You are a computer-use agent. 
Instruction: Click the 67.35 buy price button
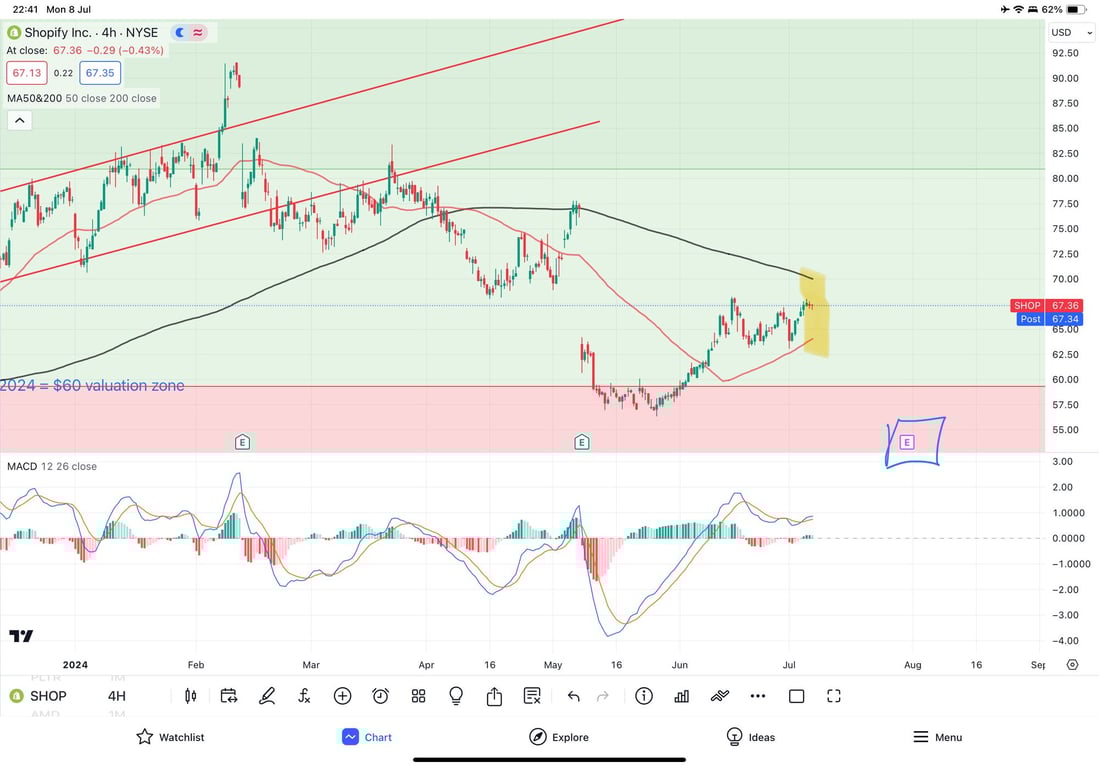[x=100, y=73]
